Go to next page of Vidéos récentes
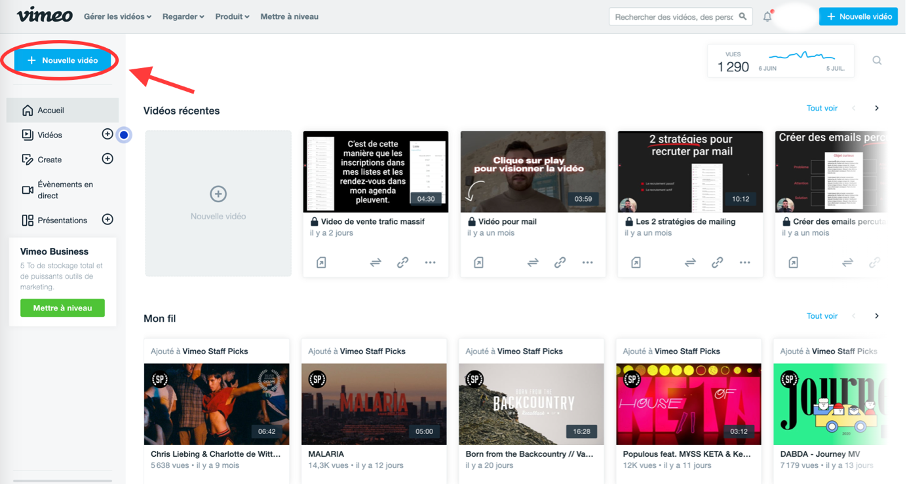 point(877,108)
